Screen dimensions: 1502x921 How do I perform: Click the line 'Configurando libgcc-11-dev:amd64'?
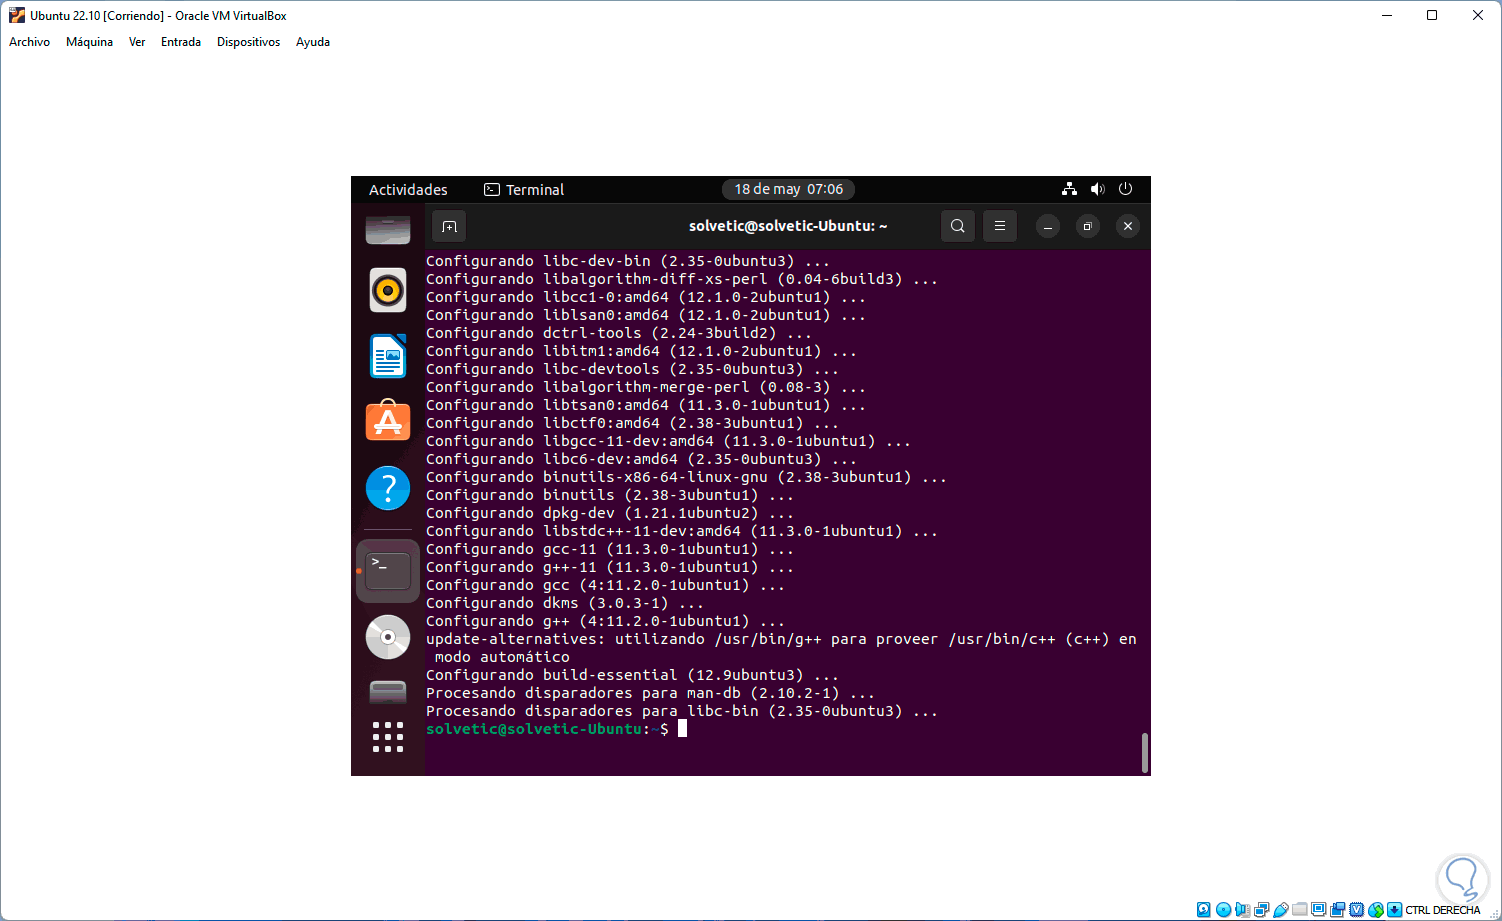pyautogui.click(x=668, y=441)
